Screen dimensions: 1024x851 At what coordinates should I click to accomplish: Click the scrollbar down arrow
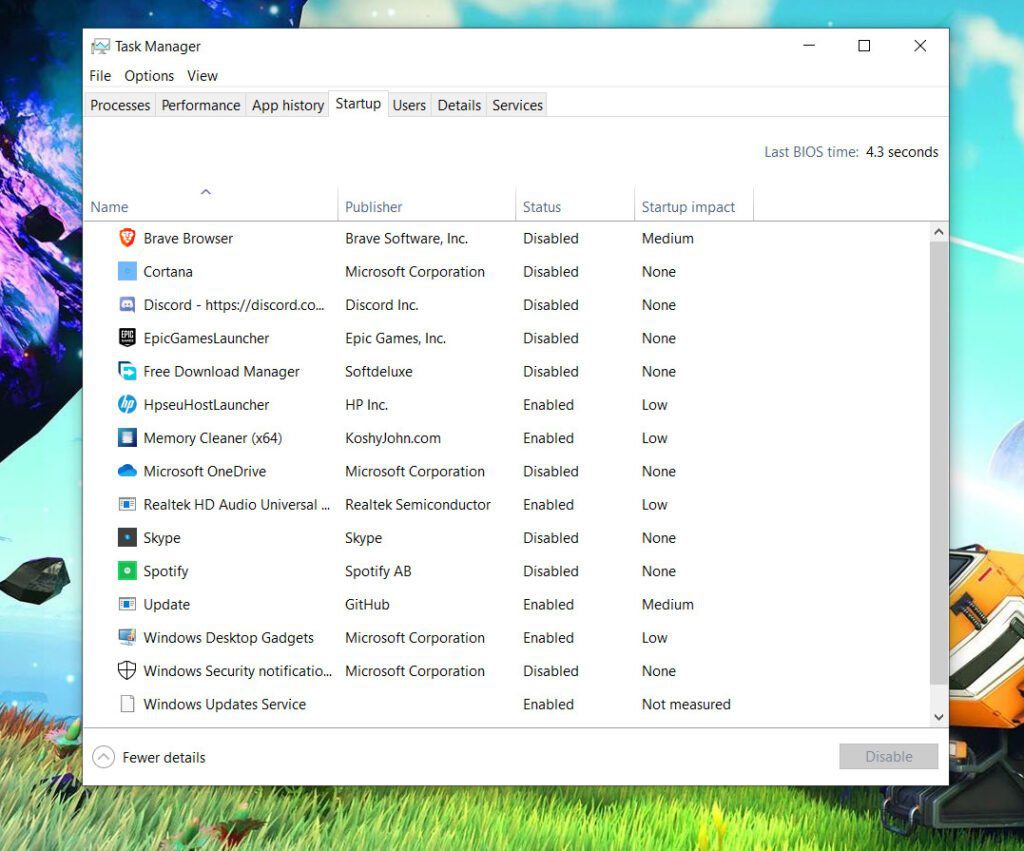[x=938, y=717]
